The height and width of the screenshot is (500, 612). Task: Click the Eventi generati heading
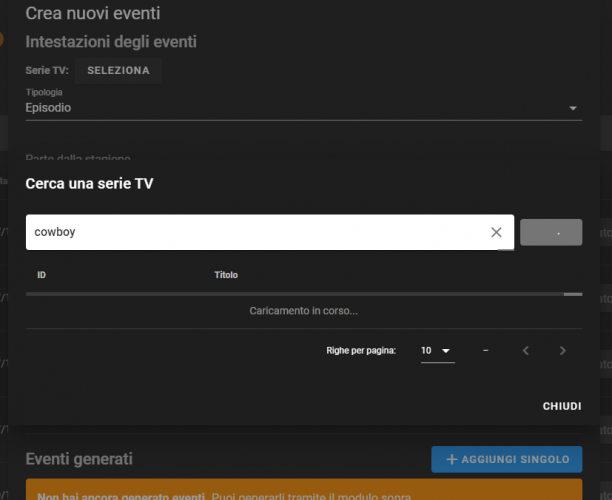click(79, 459)
